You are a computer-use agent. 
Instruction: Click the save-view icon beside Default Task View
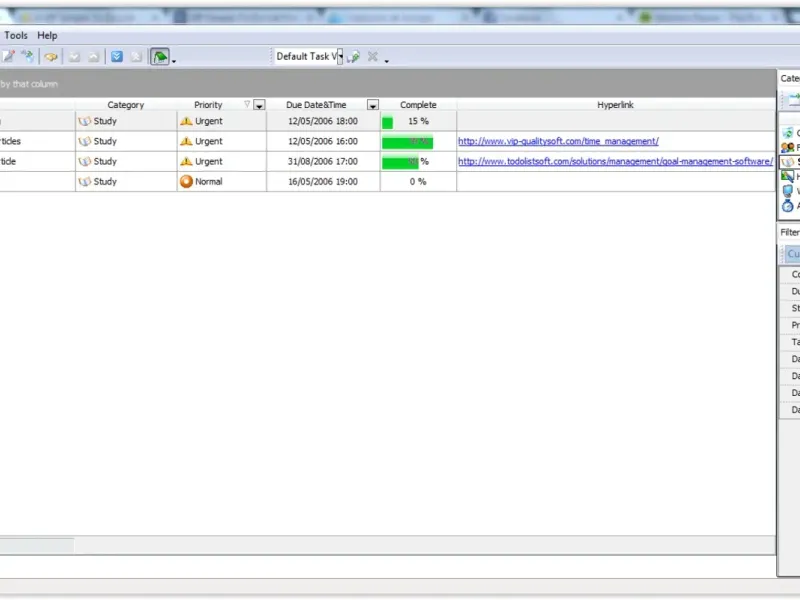pyautogui.click(x=353, y=57)
